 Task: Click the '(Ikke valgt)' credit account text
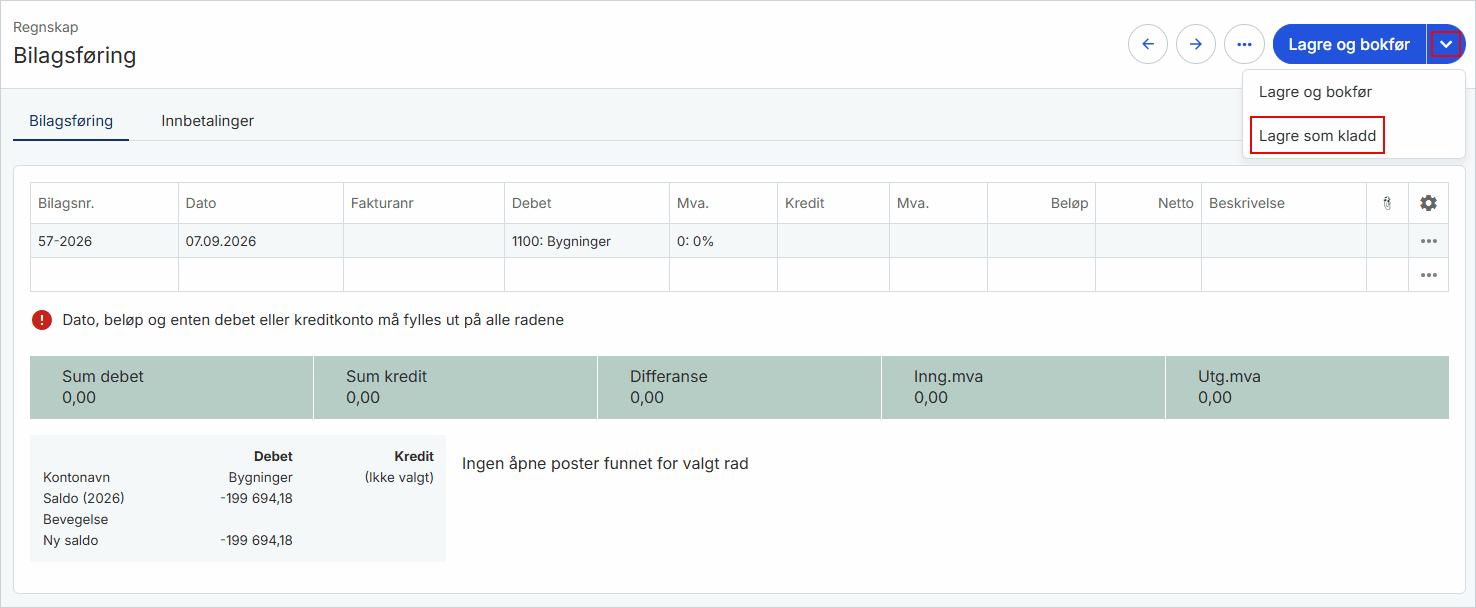pyautogui.click(x=399, y=477)
